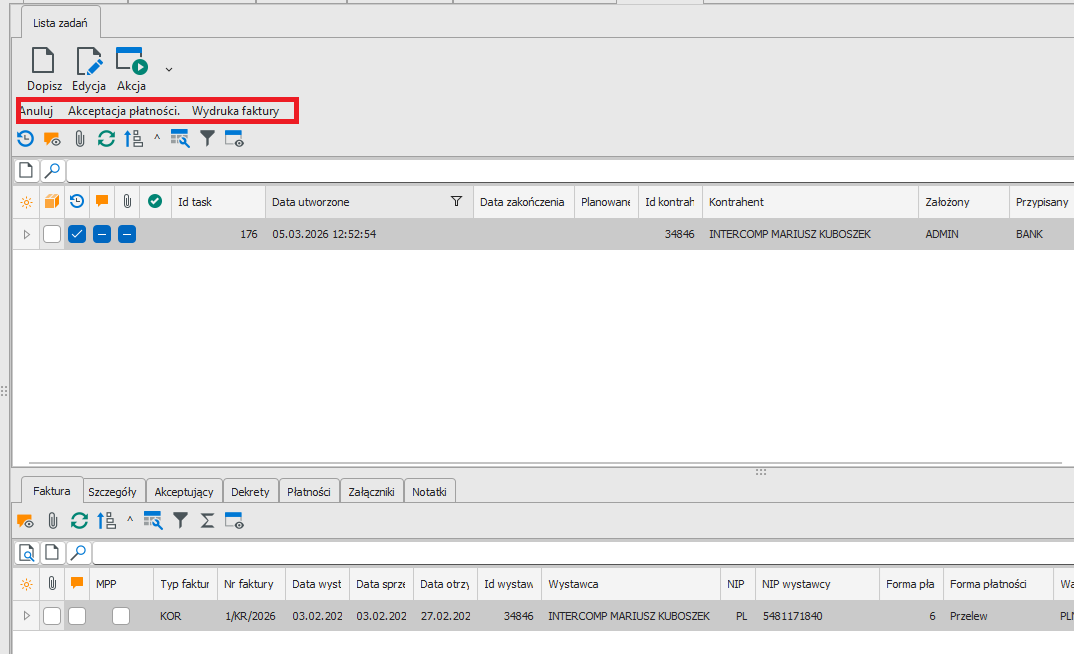The image size is (1074, 654).
Task: Tick the empty selection checkbox in task 176 row
Action: (52, 234)
